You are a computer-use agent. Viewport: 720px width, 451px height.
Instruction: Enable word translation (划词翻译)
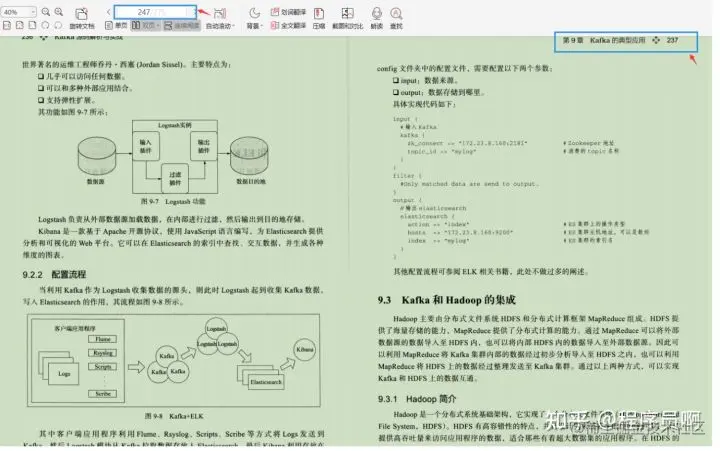288,12
